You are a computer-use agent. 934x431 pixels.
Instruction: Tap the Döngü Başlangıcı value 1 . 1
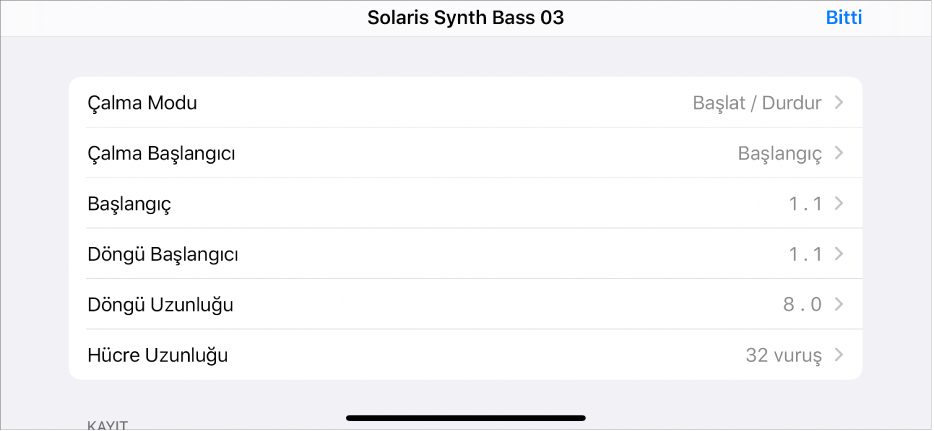(x=805, y=254)
